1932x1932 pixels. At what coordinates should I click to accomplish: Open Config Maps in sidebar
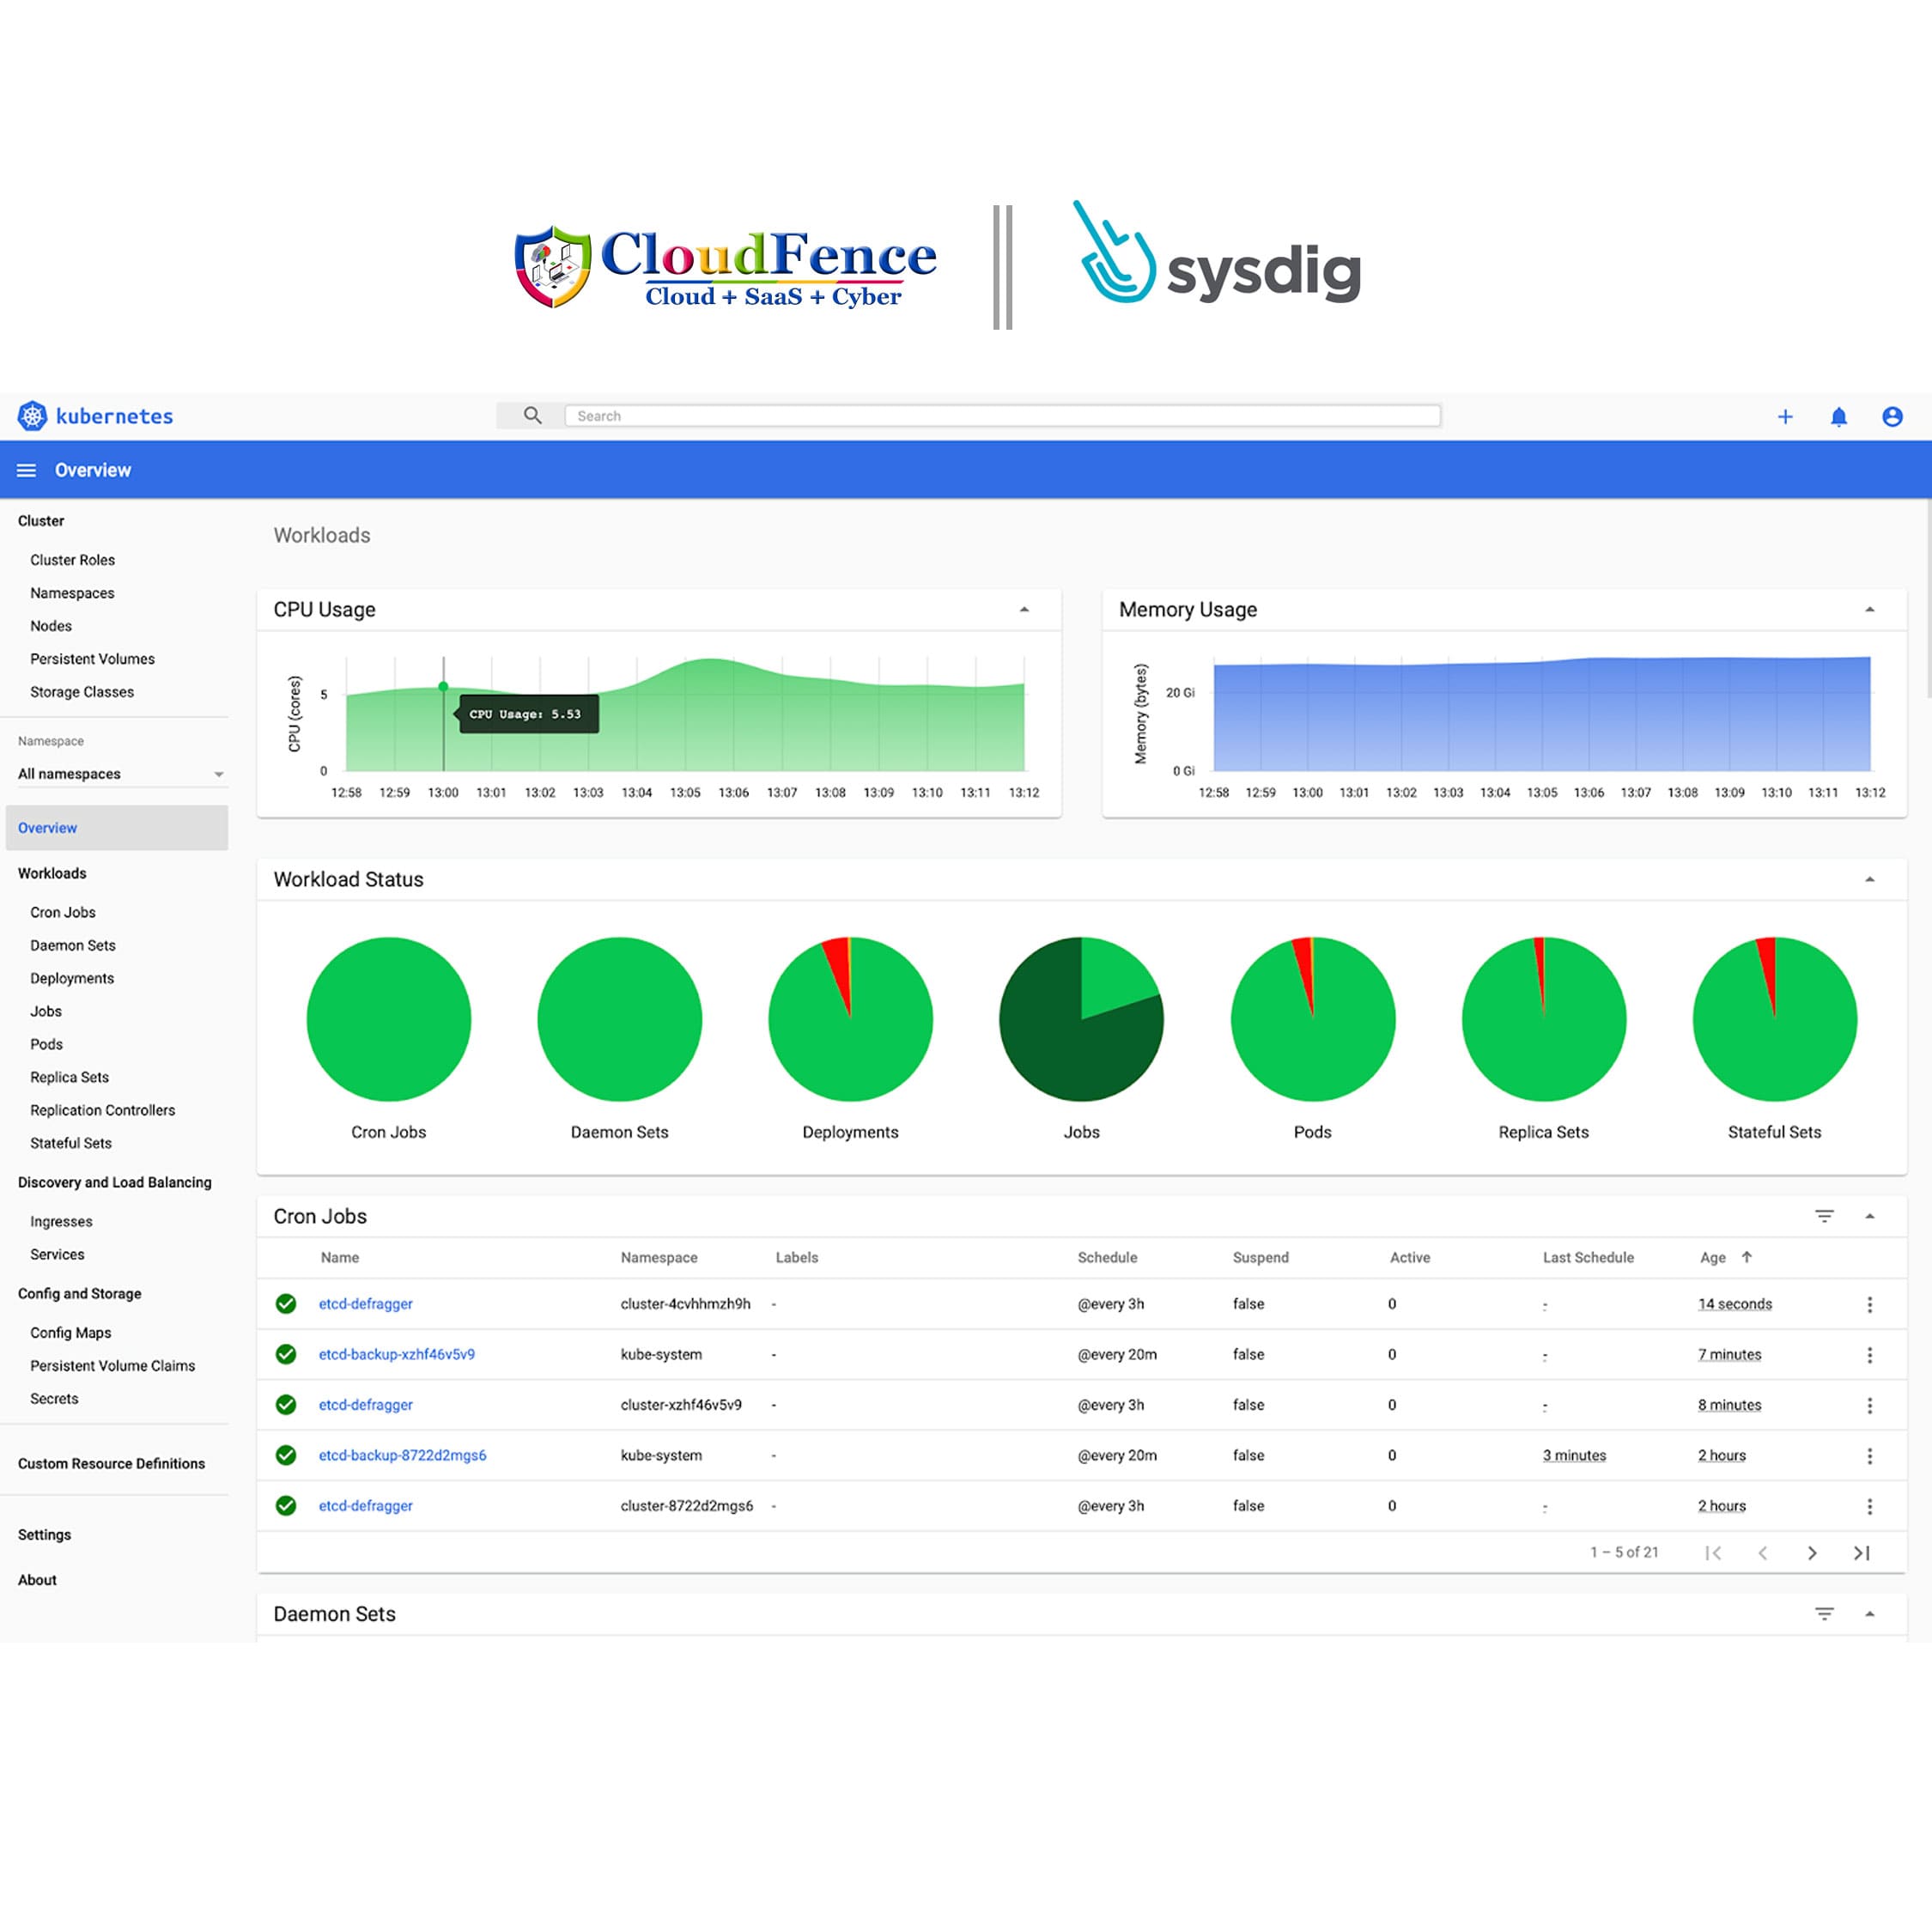point(71,1332)
